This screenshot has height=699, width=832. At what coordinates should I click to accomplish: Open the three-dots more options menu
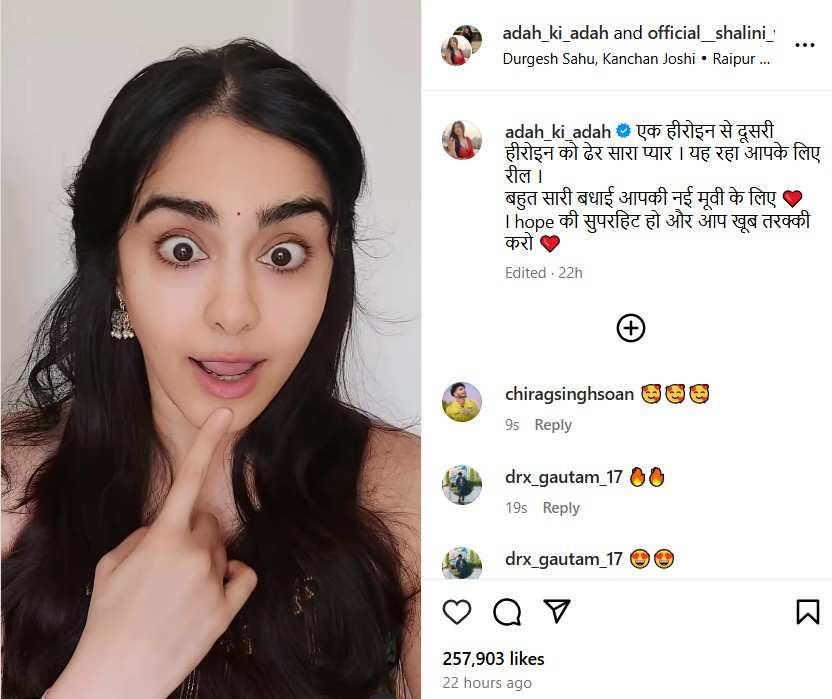click(804, 45)
